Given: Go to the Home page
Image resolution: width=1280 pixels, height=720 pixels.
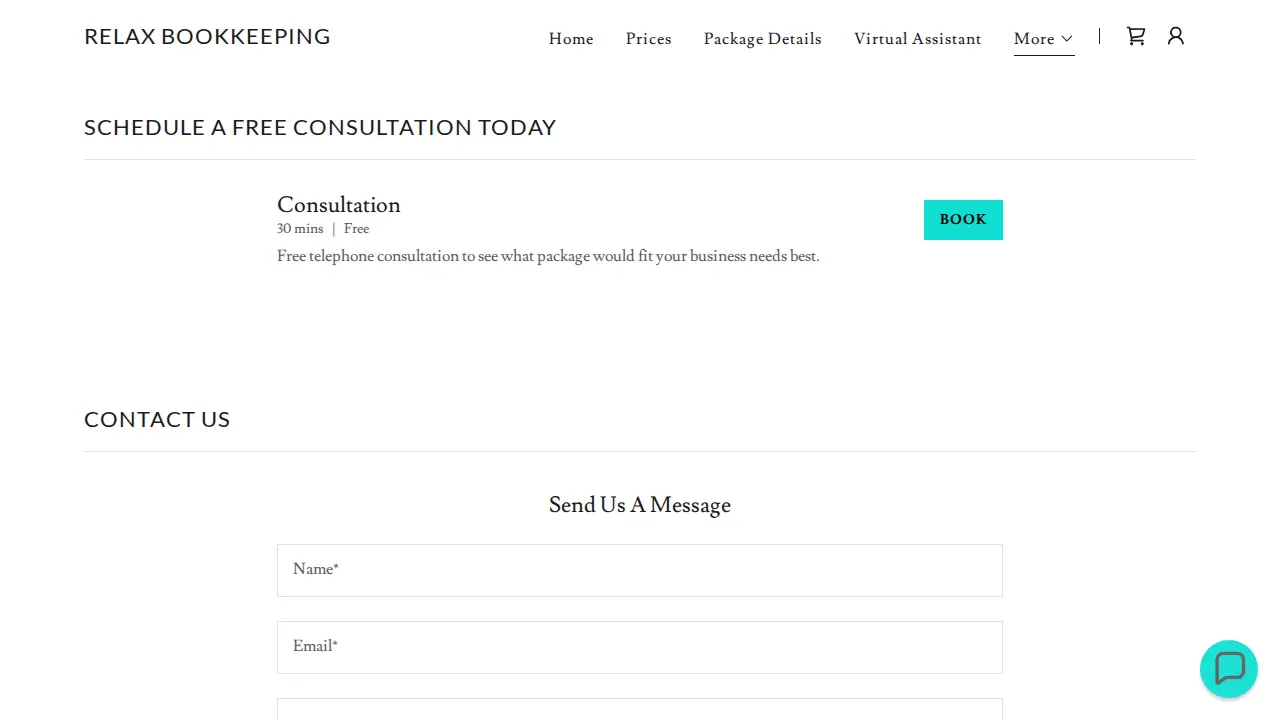Looking at the screenshot, I should (571, 39).
